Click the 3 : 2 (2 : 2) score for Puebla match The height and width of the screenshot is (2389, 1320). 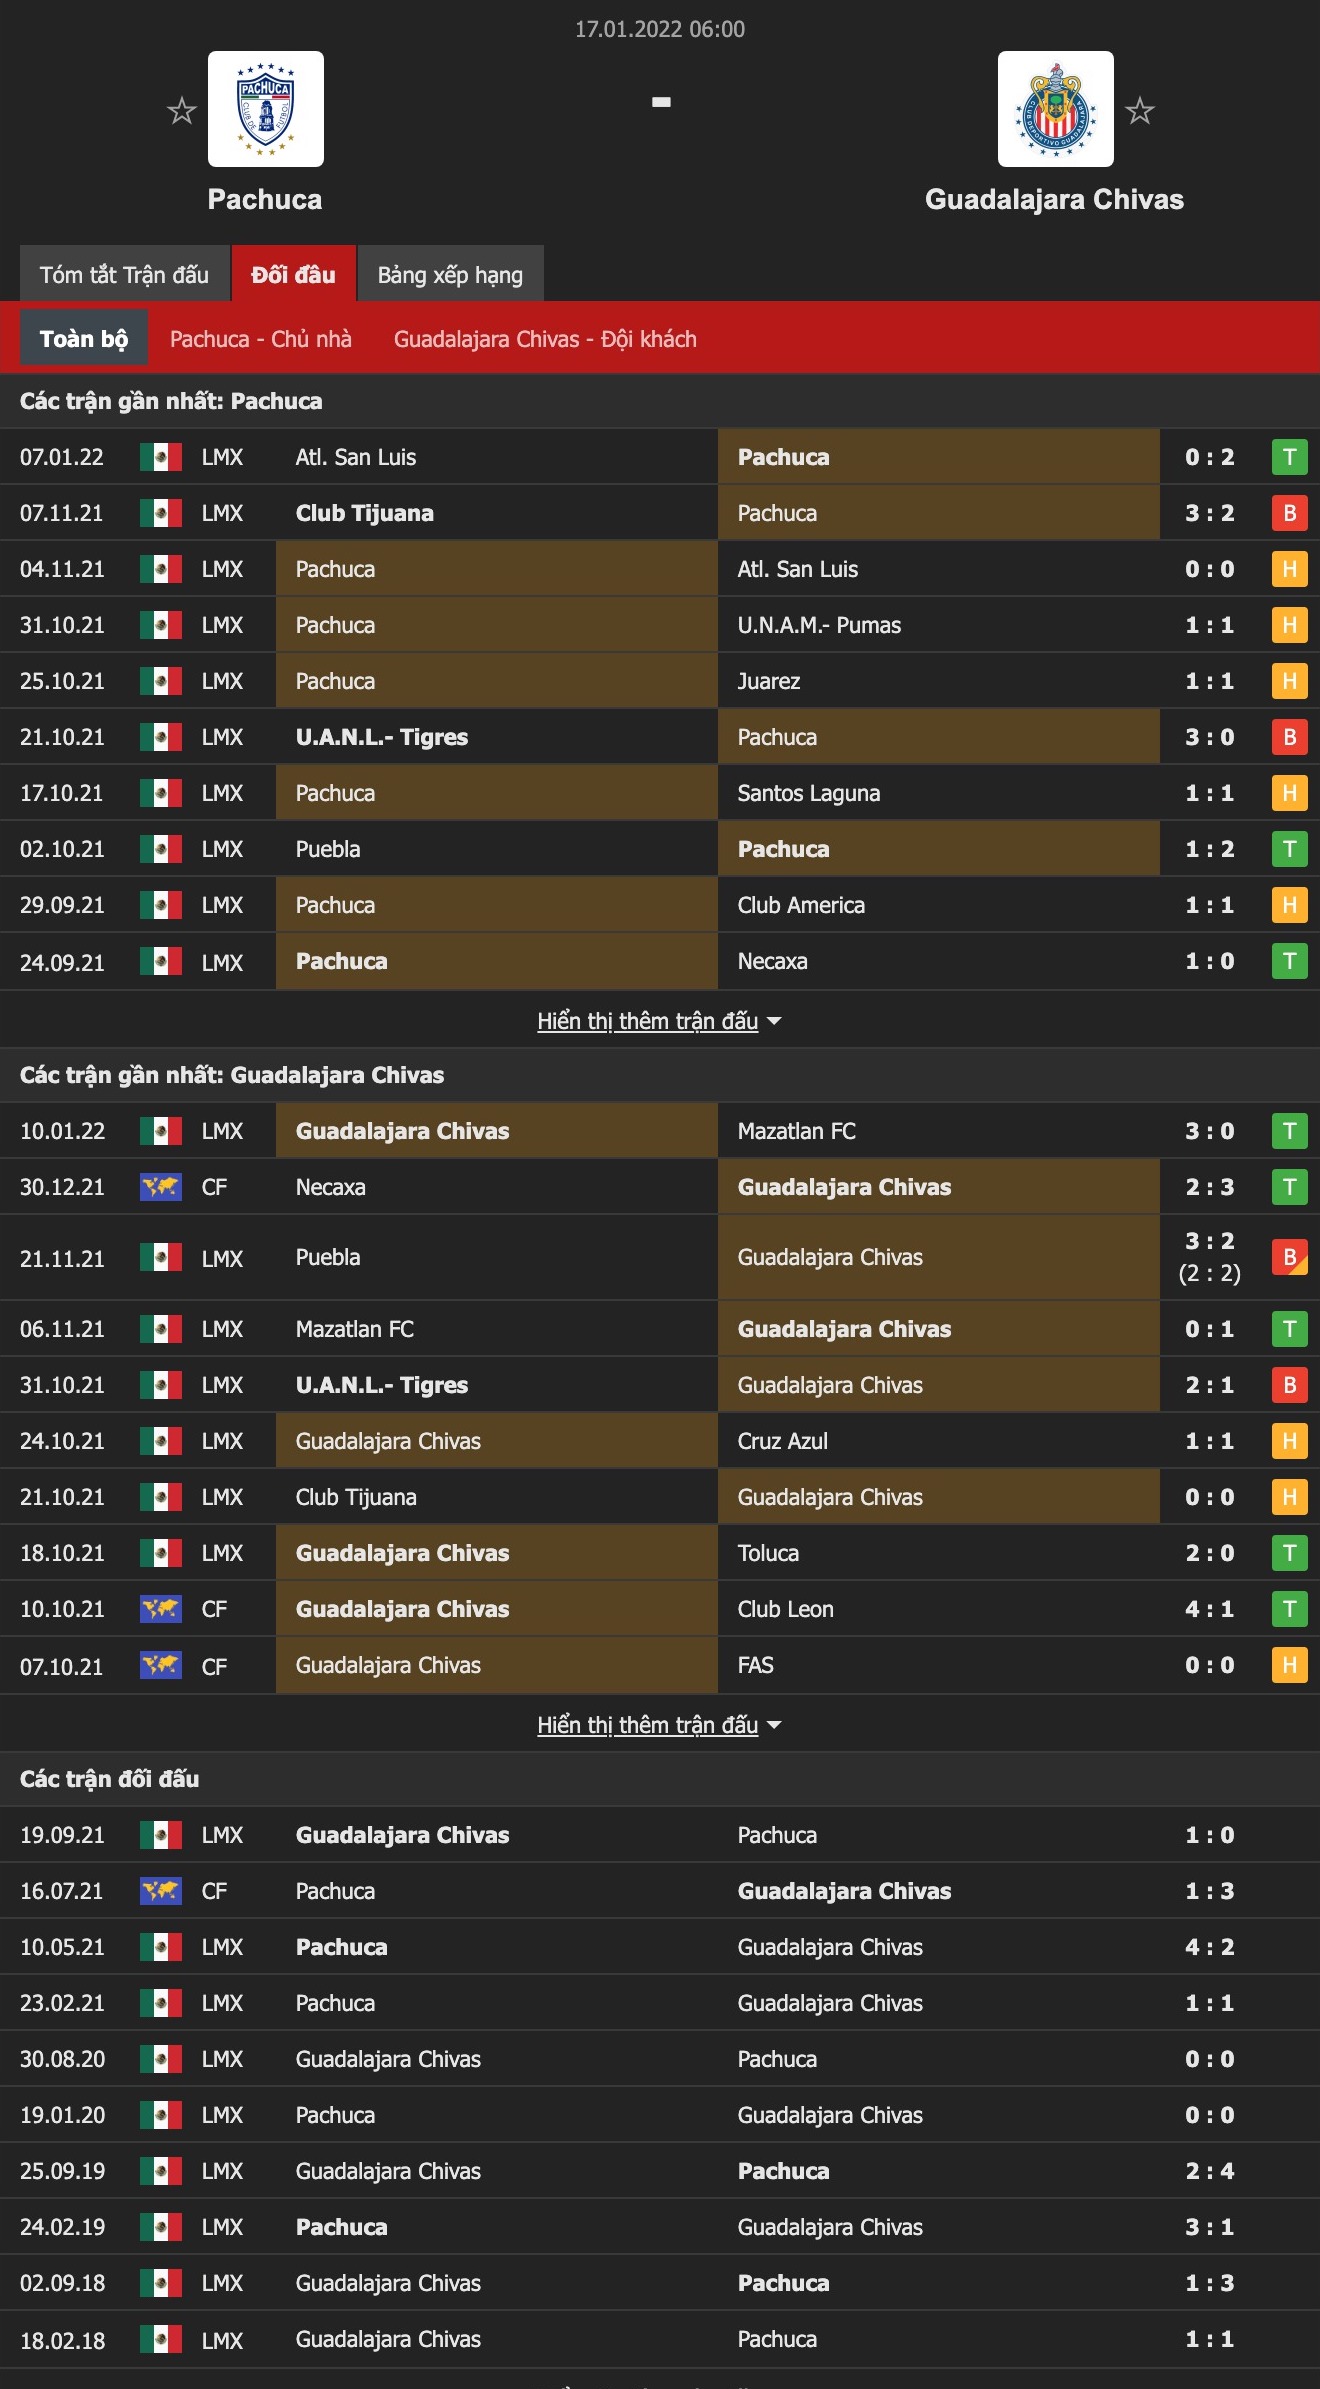[1210, 1257]
